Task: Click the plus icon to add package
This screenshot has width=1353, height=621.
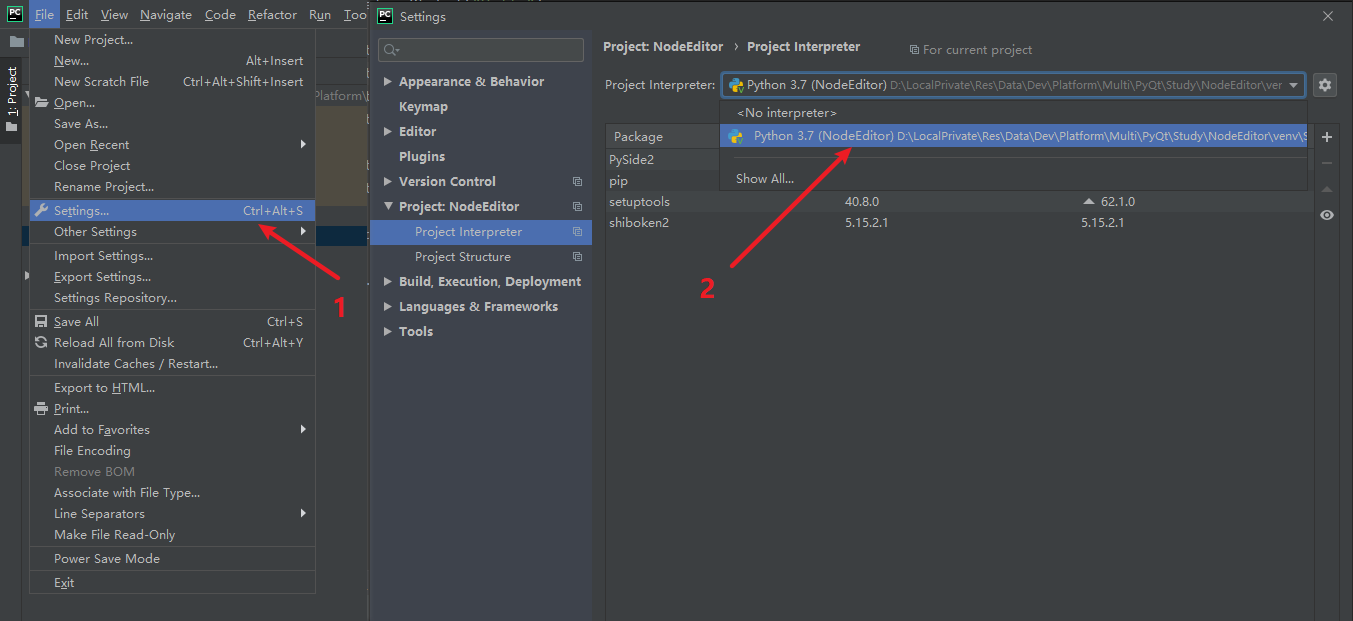Action: click(x=1327, y=137)
